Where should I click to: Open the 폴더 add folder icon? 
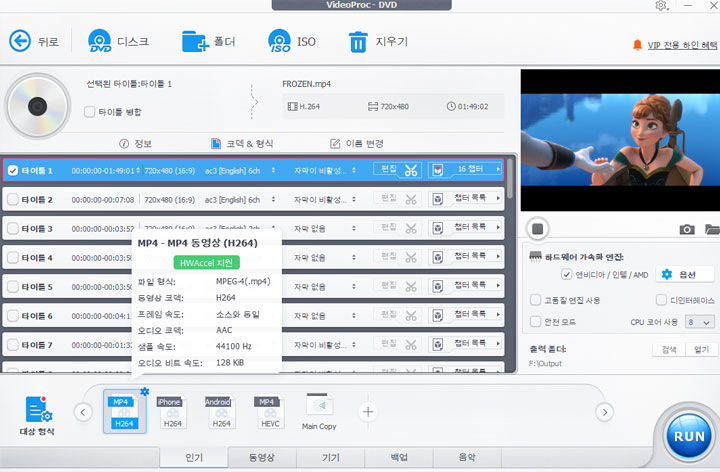point(195,41)
